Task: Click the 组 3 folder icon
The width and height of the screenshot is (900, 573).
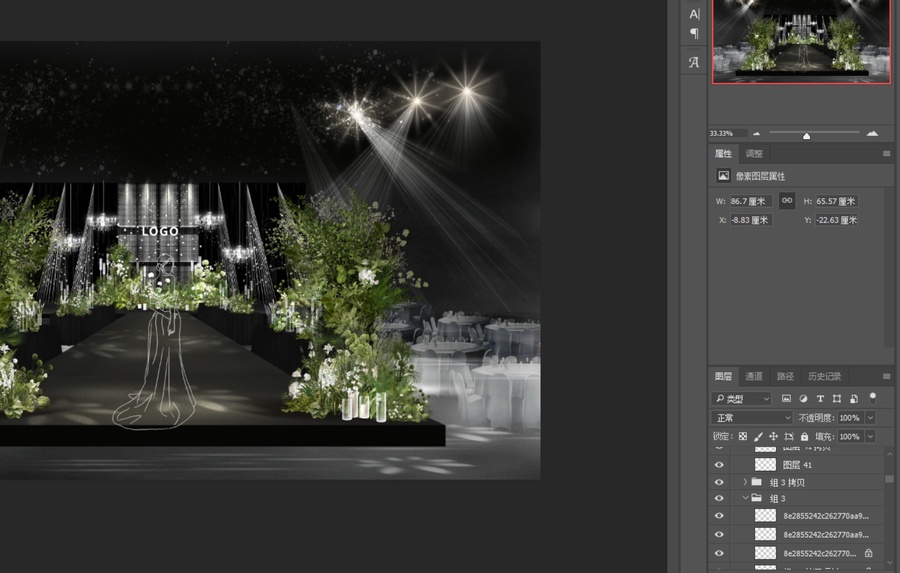Action: pyautogui.click(x=757, y=498)
